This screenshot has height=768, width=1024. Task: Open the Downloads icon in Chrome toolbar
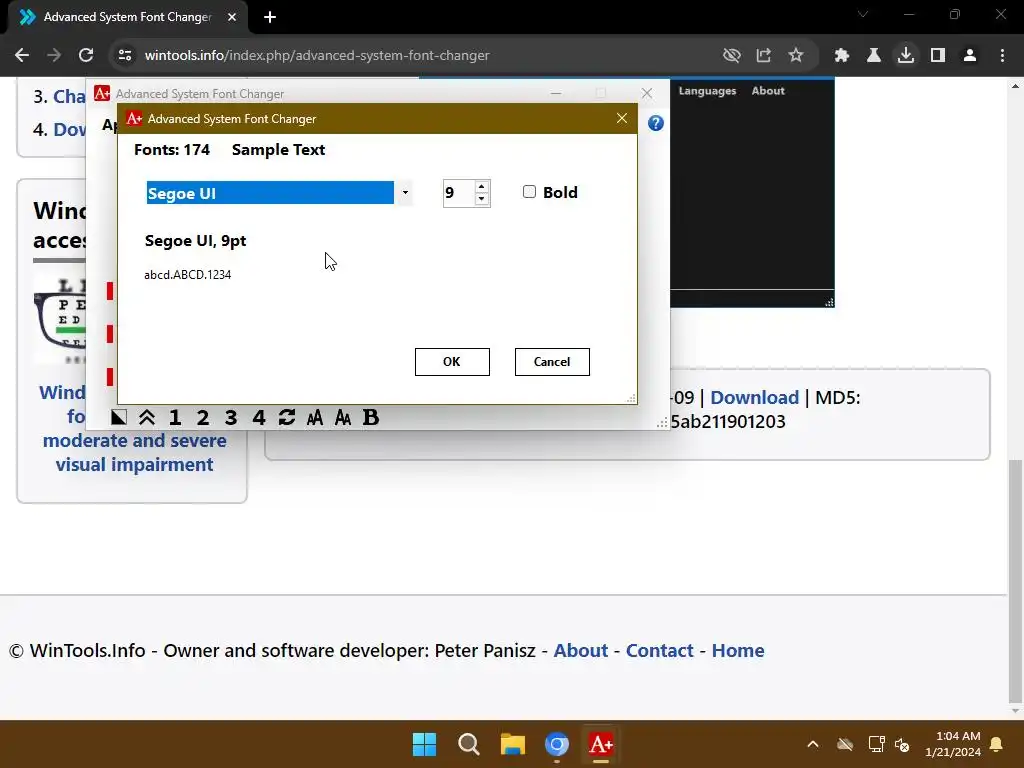click(x=906, y=55)
